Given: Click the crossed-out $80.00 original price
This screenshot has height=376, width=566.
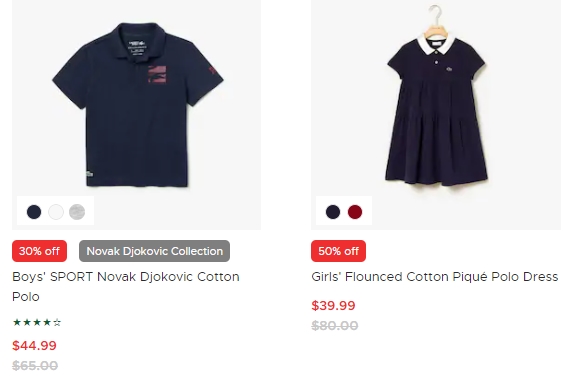Looking at the screenshot, I should (335, 325).
